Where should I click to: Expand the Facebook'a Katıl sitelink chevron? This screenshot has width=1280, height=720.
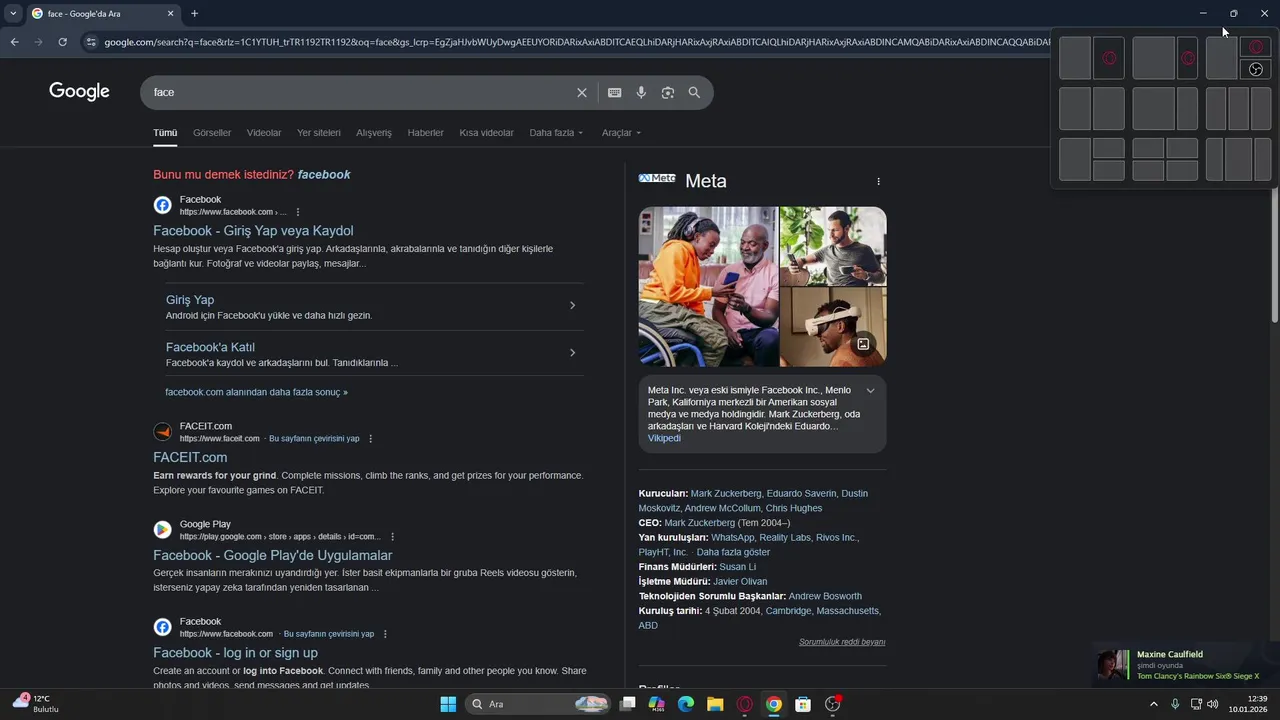572,352
